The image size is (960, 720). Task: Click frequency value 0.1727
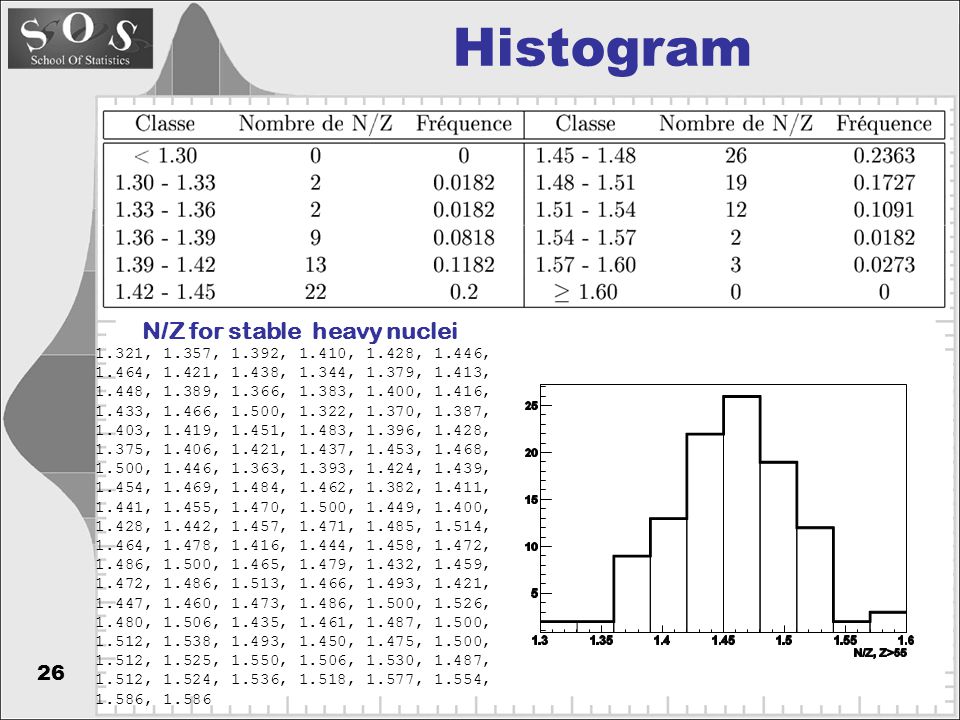pyautogui.click(x=884, y=182)
